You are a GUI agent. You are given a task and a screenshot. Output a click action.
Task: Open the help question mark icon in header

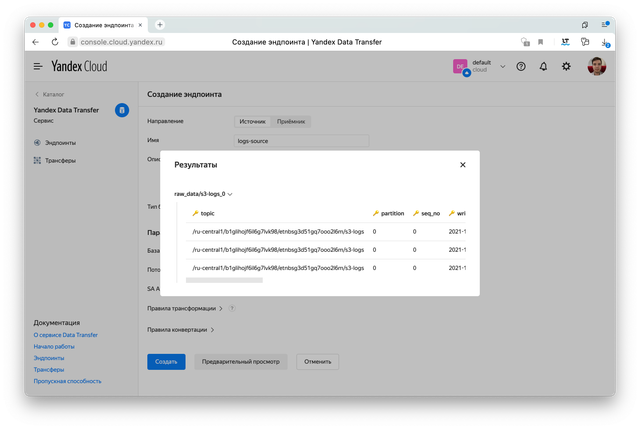521,66
